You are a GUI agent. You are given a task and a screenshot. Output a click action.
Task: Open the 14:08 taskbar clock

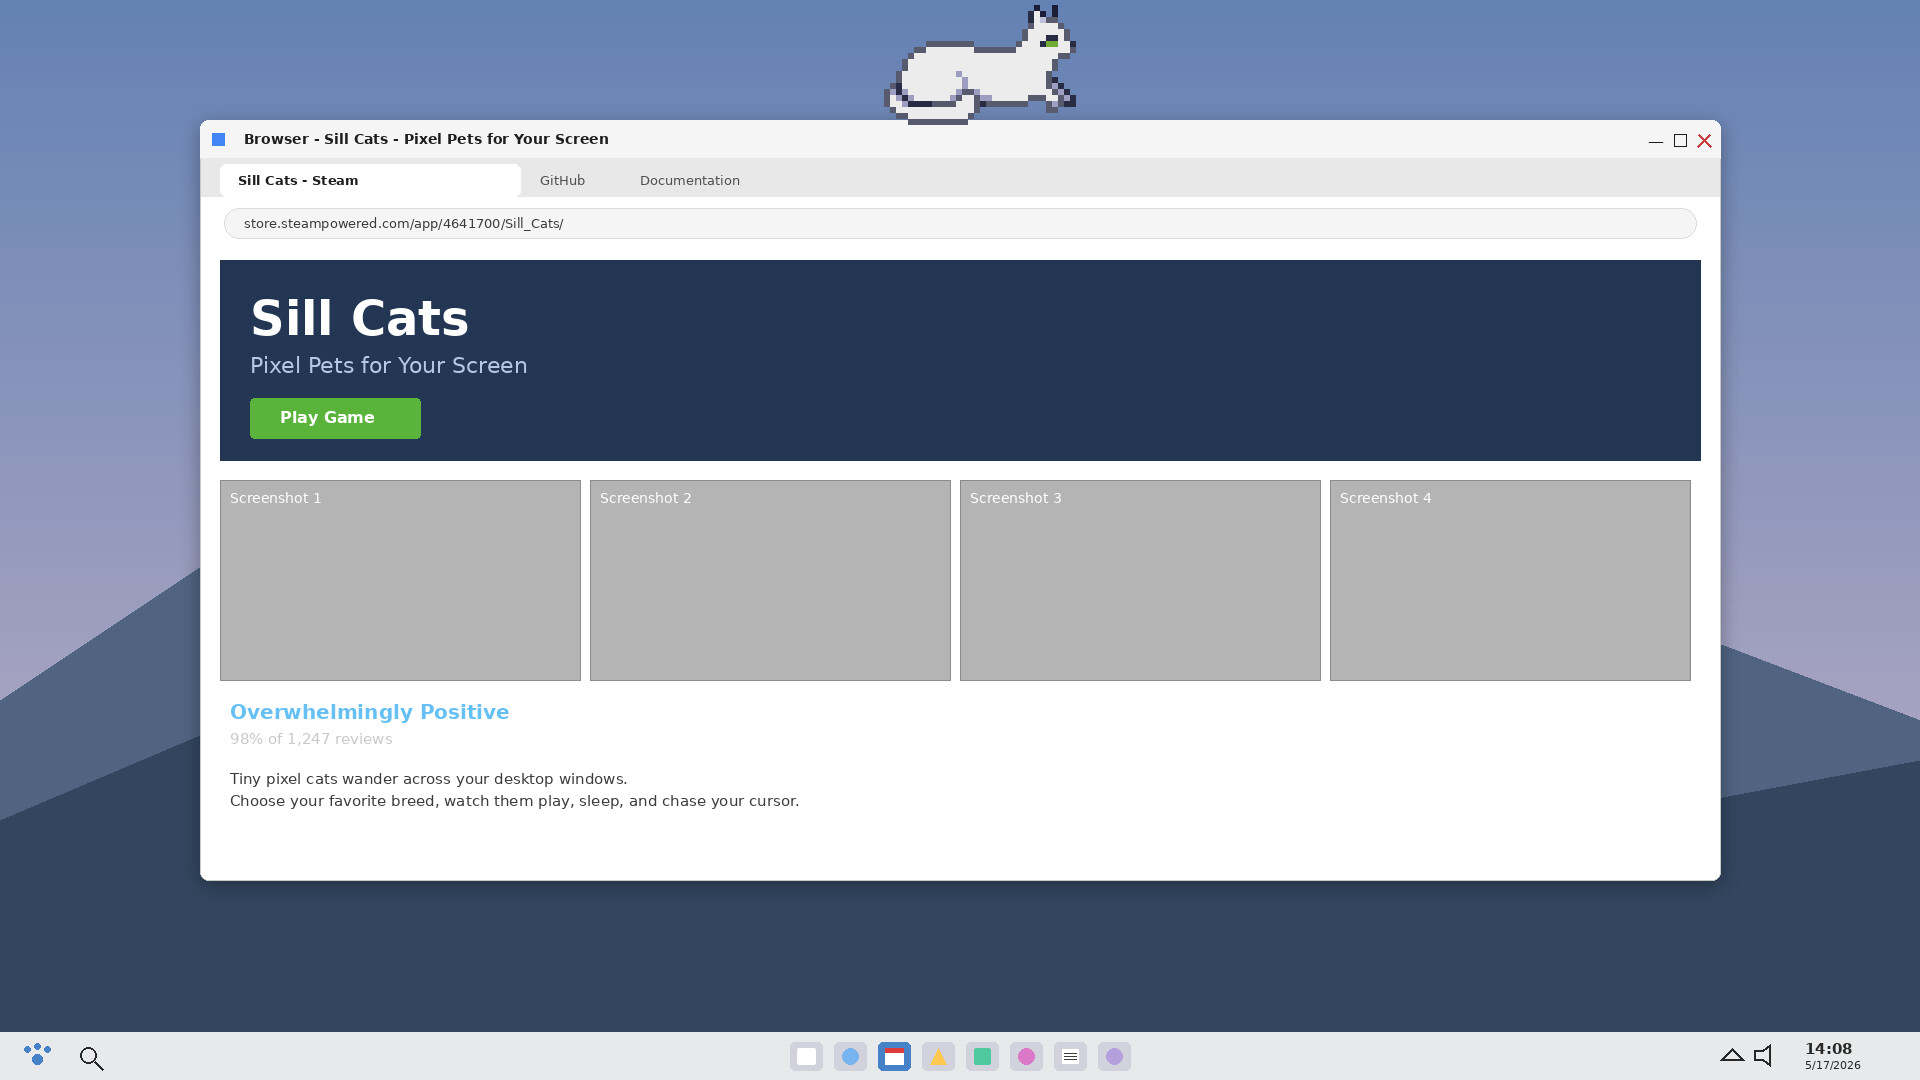(x=1832, y=1056)
